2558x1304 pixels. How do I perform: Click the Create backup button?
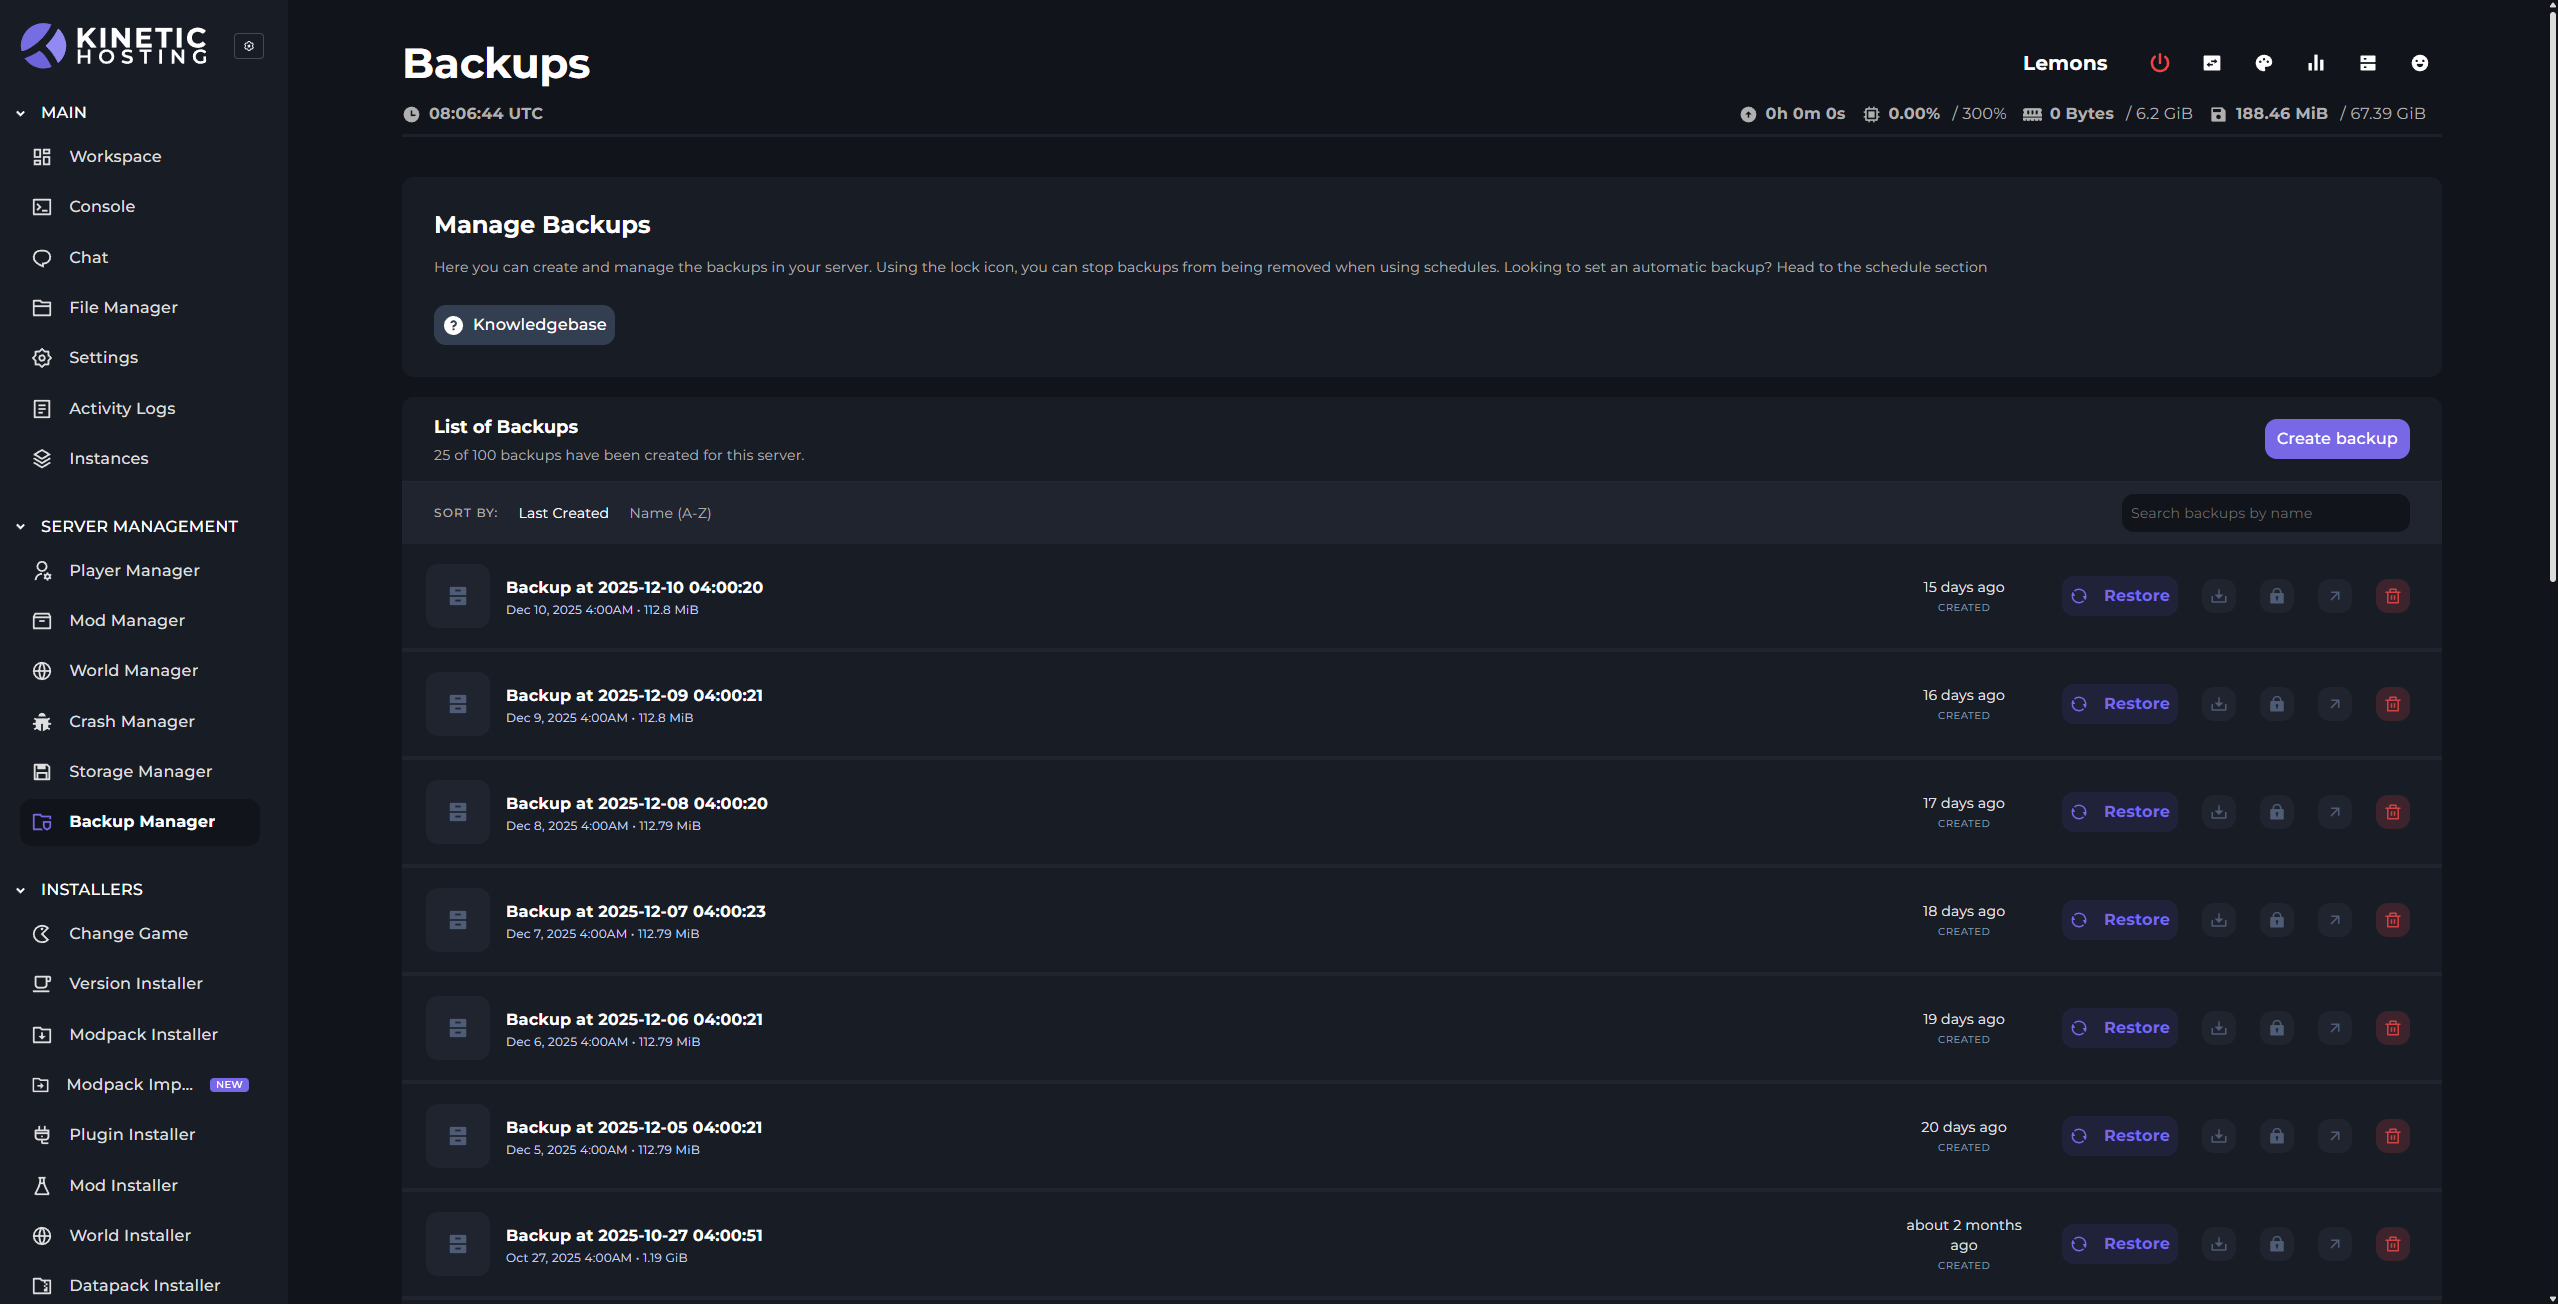[2336, 439]
